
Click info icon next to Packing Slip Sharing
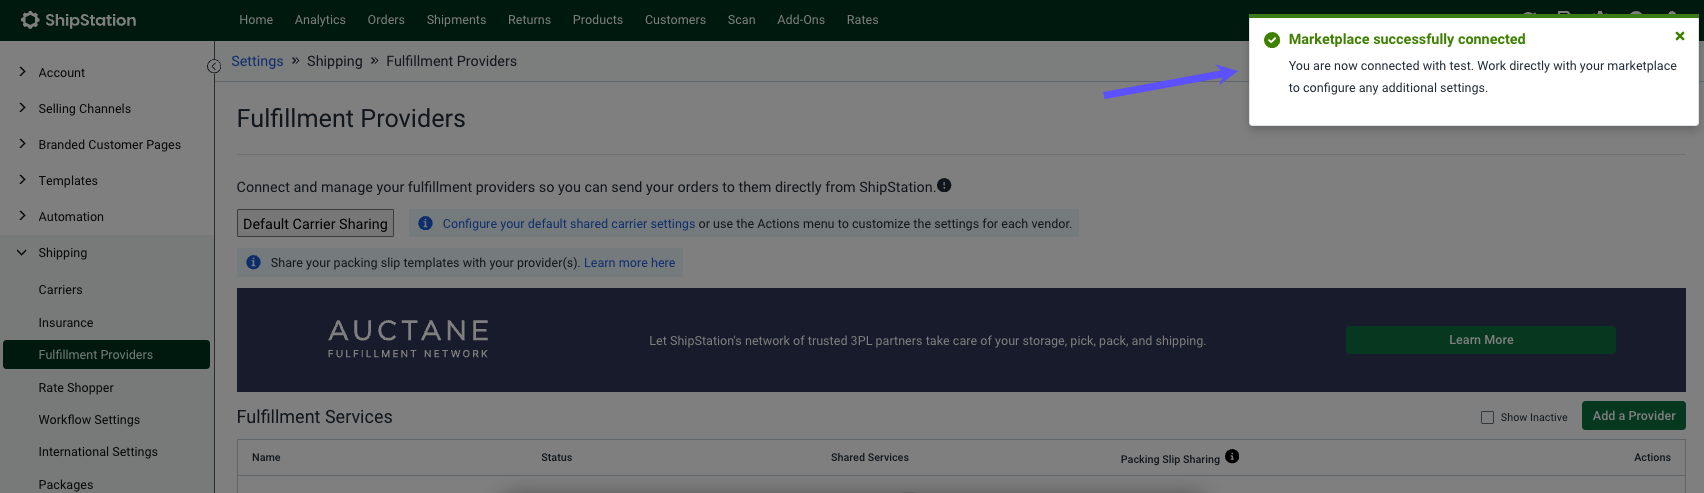(1232, 456)
